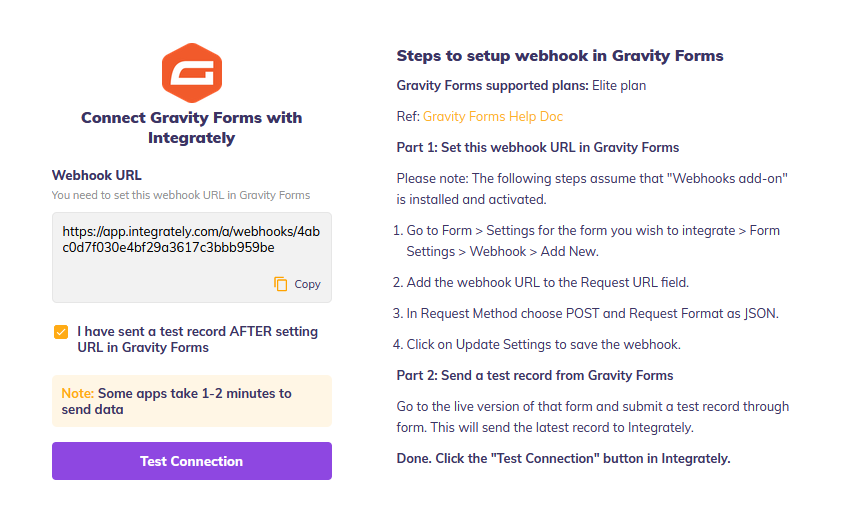Click the copy icon beside the webhook URL

(x=281, y=284)
